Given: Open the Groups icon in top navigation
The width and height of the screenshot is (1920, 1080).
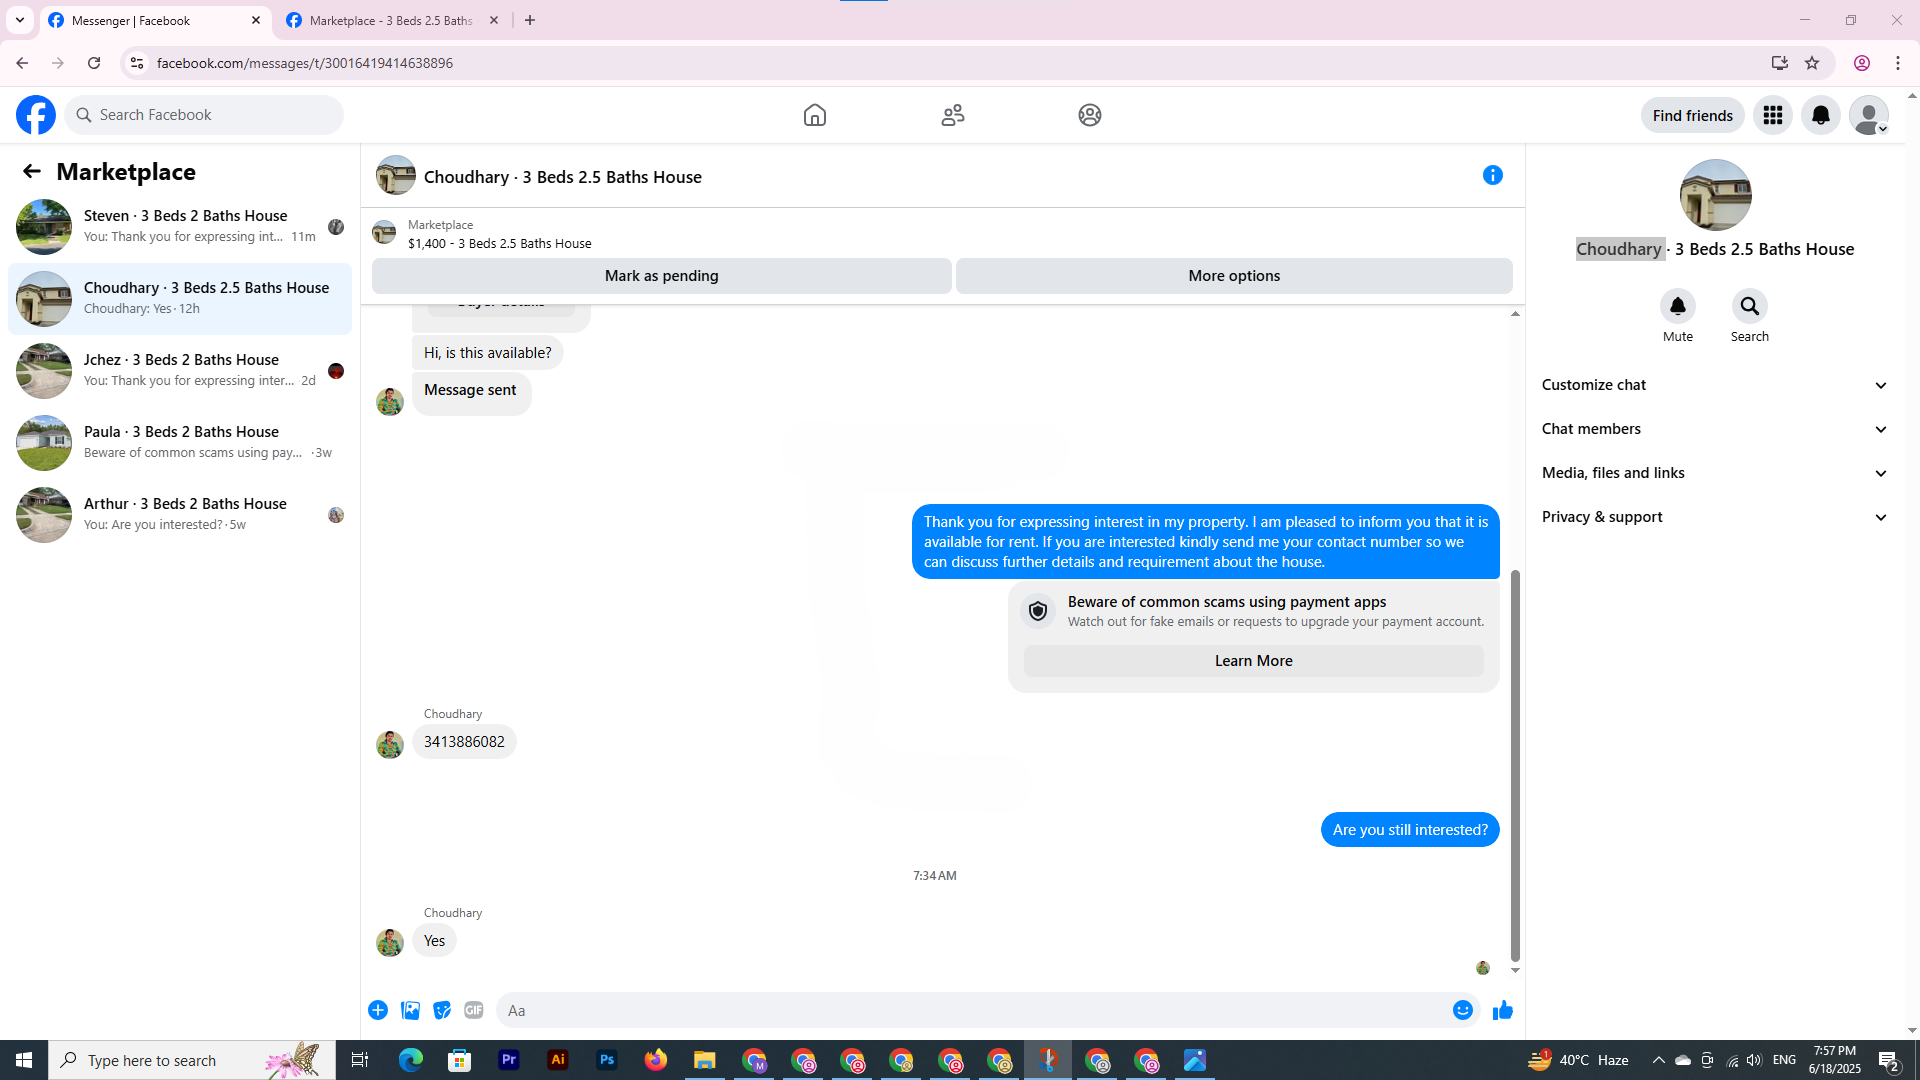Looking at the screenshot, I should [1090, 115].
